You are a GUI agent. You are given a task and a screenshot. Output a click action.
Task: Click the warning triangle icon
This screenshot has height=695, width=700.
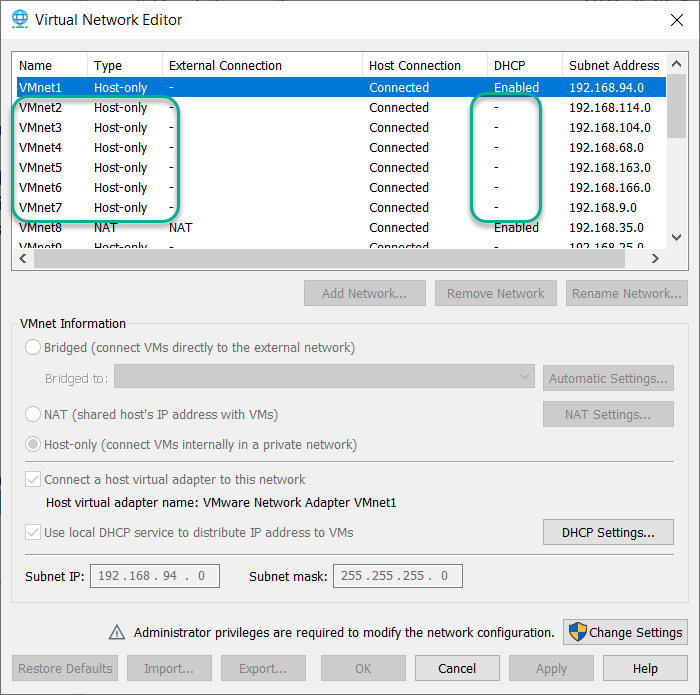(117, 632)
